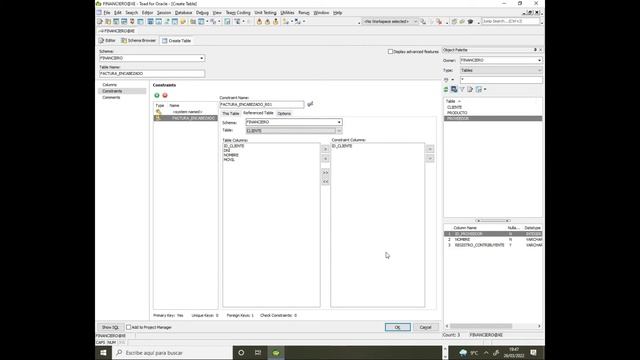The height and width of the screenshot is (360, 640).
Task: Click icon beside Constraint Name field
Action: coord(310,104)
